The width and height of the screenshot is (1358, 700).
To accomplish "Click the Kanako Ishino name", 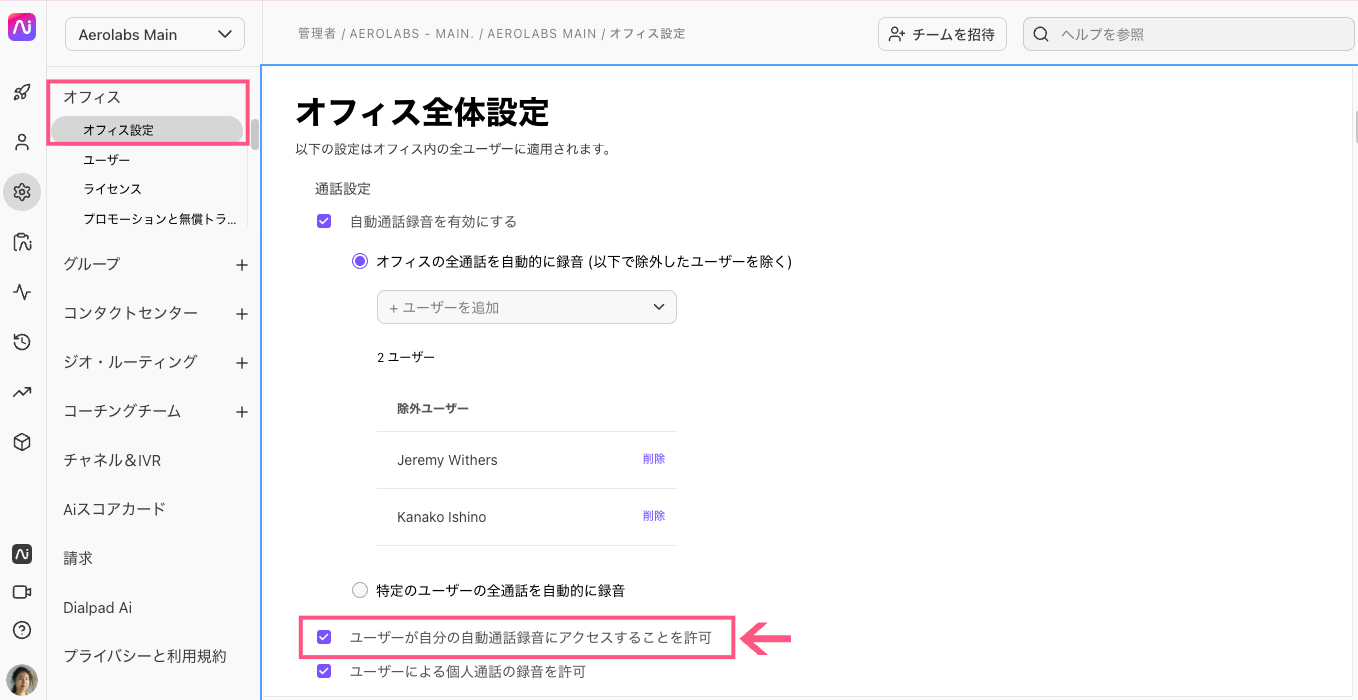I will [x=441, y=517].
